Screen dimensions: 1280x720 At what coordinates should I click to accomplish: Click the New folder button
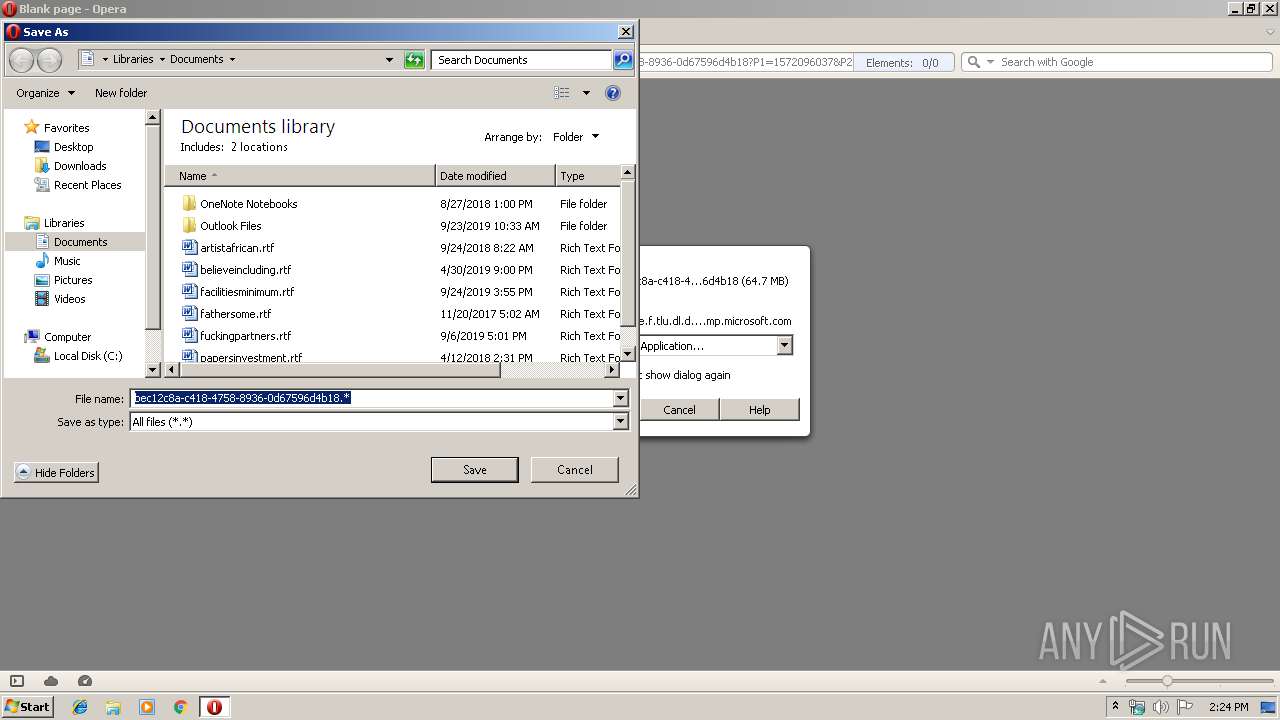pyautogui.click(x=121, y=93)
